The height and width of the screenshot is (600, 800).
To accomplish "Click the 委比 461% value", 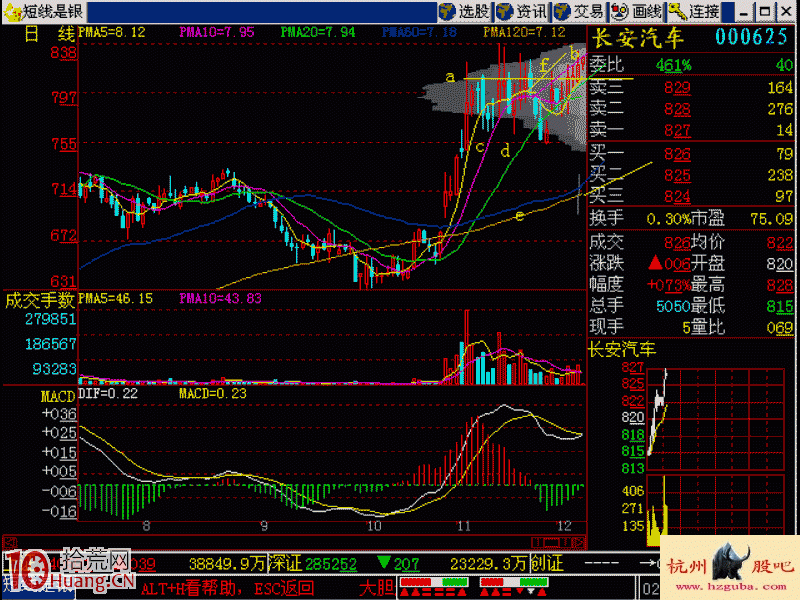I will [673, 65].
